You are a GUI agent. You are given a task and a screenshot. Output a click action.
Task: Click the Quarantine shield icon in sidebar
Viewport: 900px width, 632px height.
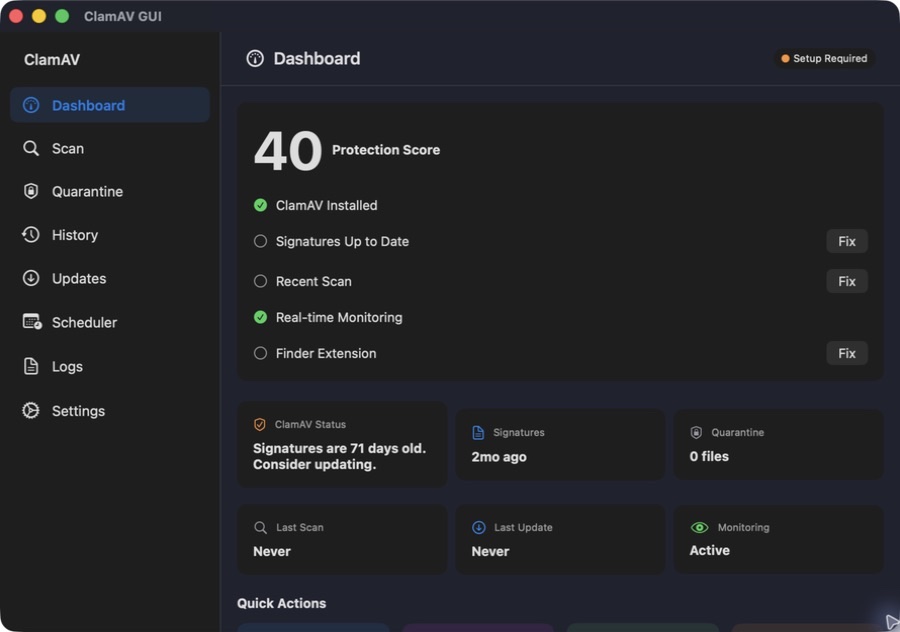(31, 191)
